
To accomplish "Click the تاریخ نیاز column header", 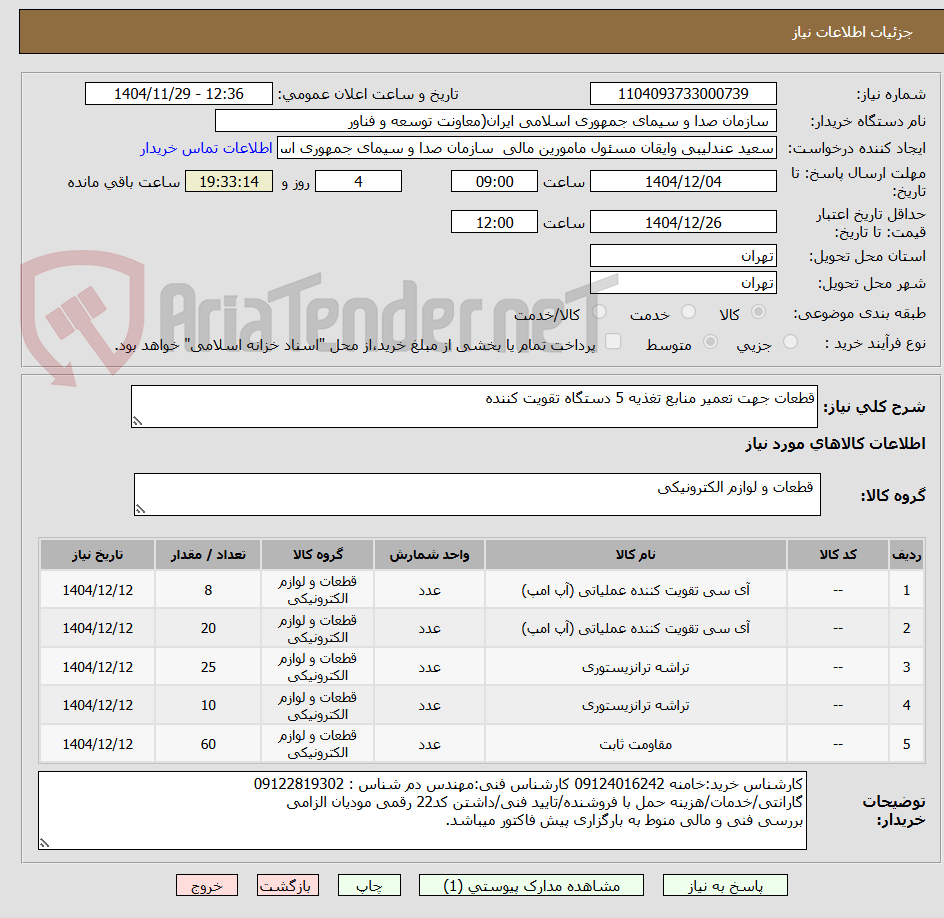I will click(x=98, y=554).
